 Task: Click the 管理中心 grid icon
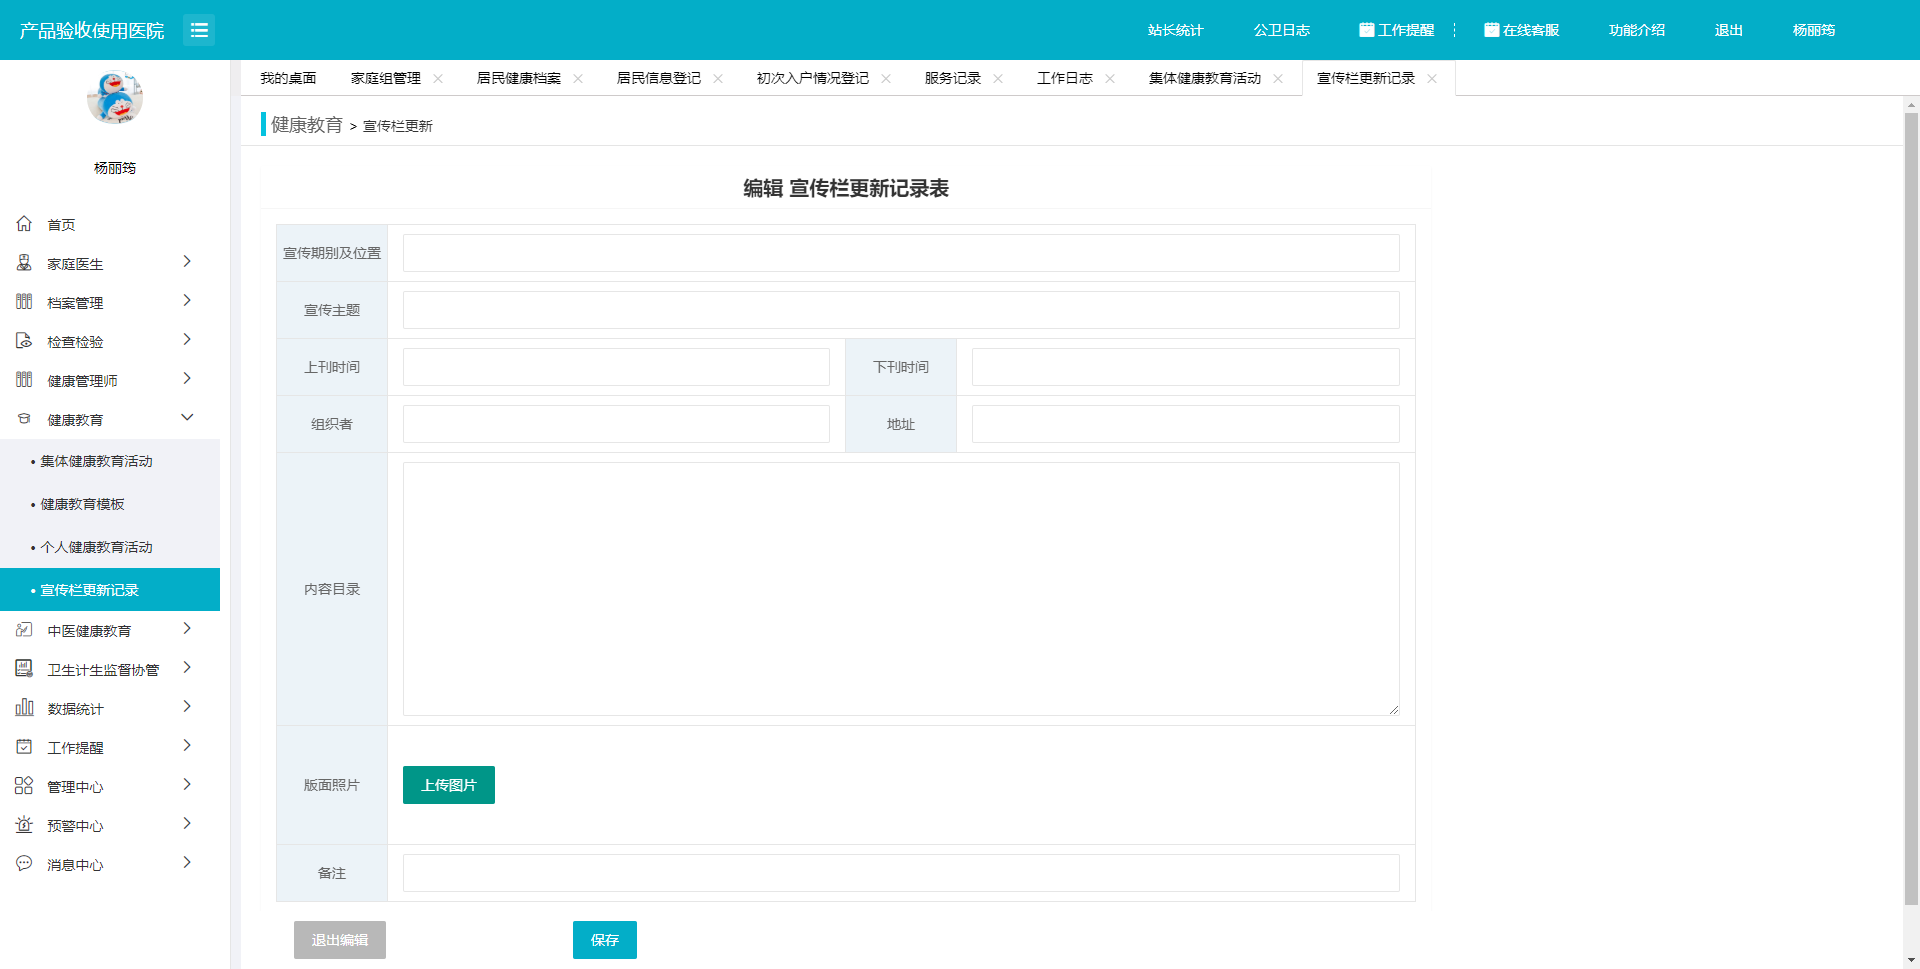pos(24,786)
